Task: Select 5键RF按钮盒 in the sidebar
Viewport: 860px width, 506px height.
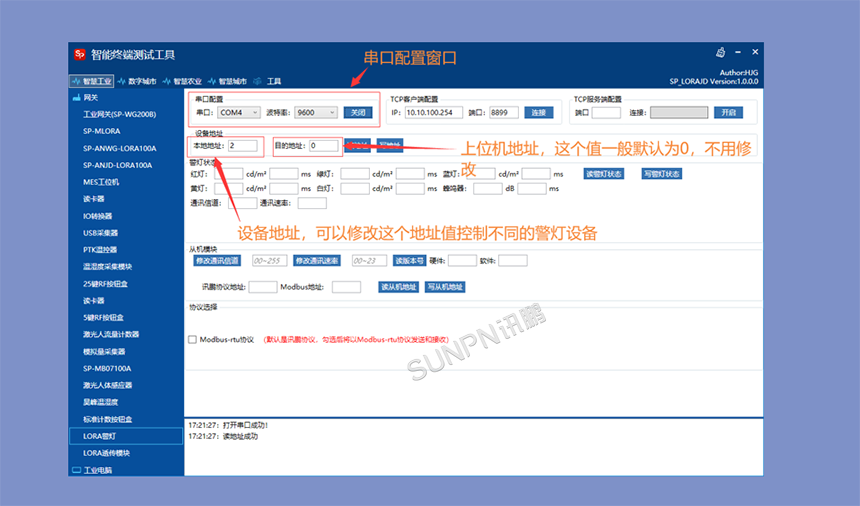Action: [103, 317]
